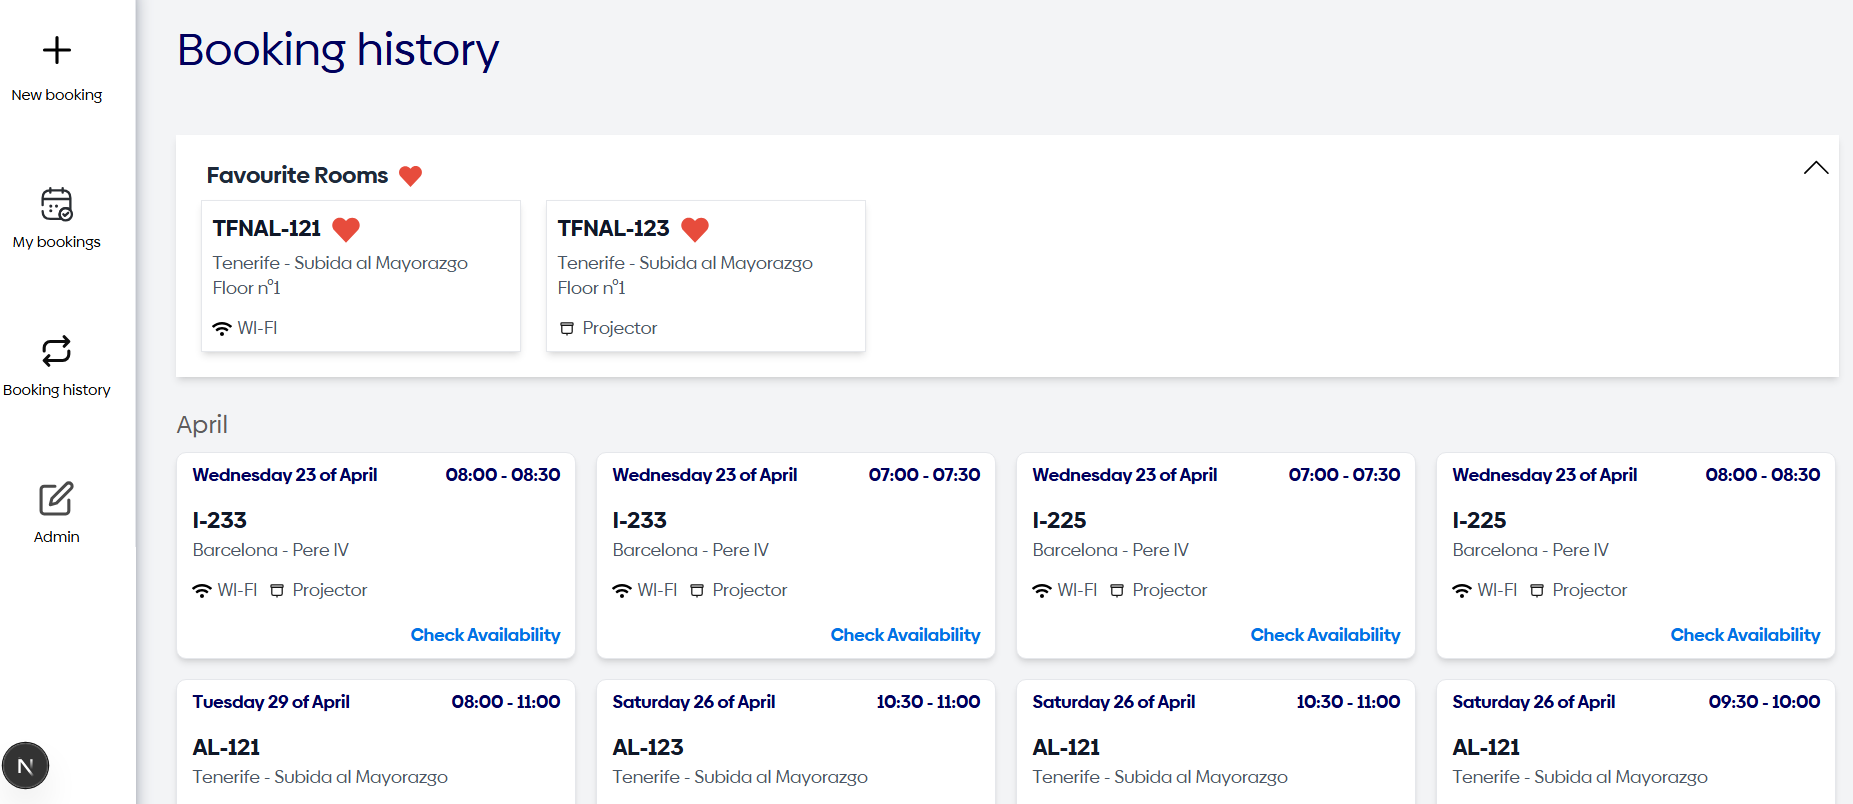1853x804 pixels.
Task: Open the TFNAL-123 favourite room card
Action: pyautogui.click(x=705, y=276)
